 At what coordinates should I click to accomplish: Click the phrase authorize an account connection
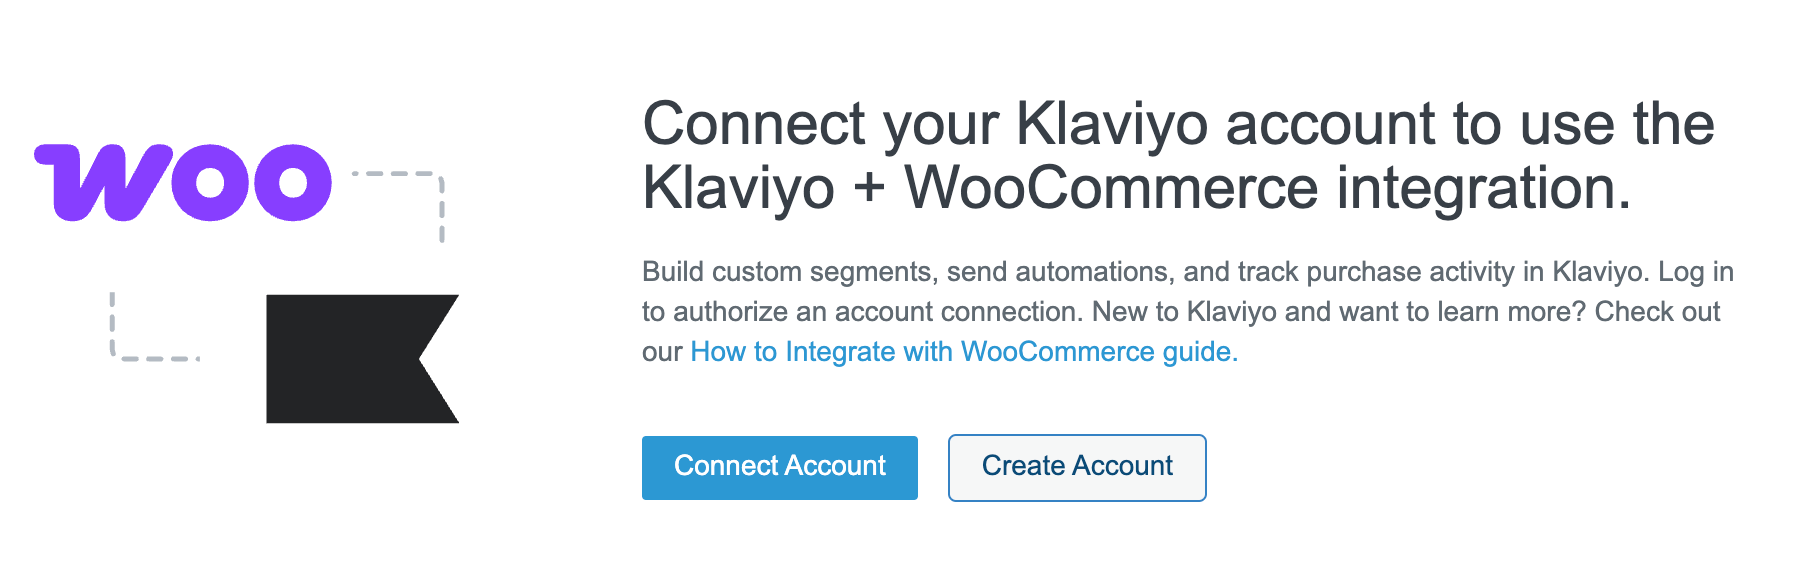click(879, 312)
